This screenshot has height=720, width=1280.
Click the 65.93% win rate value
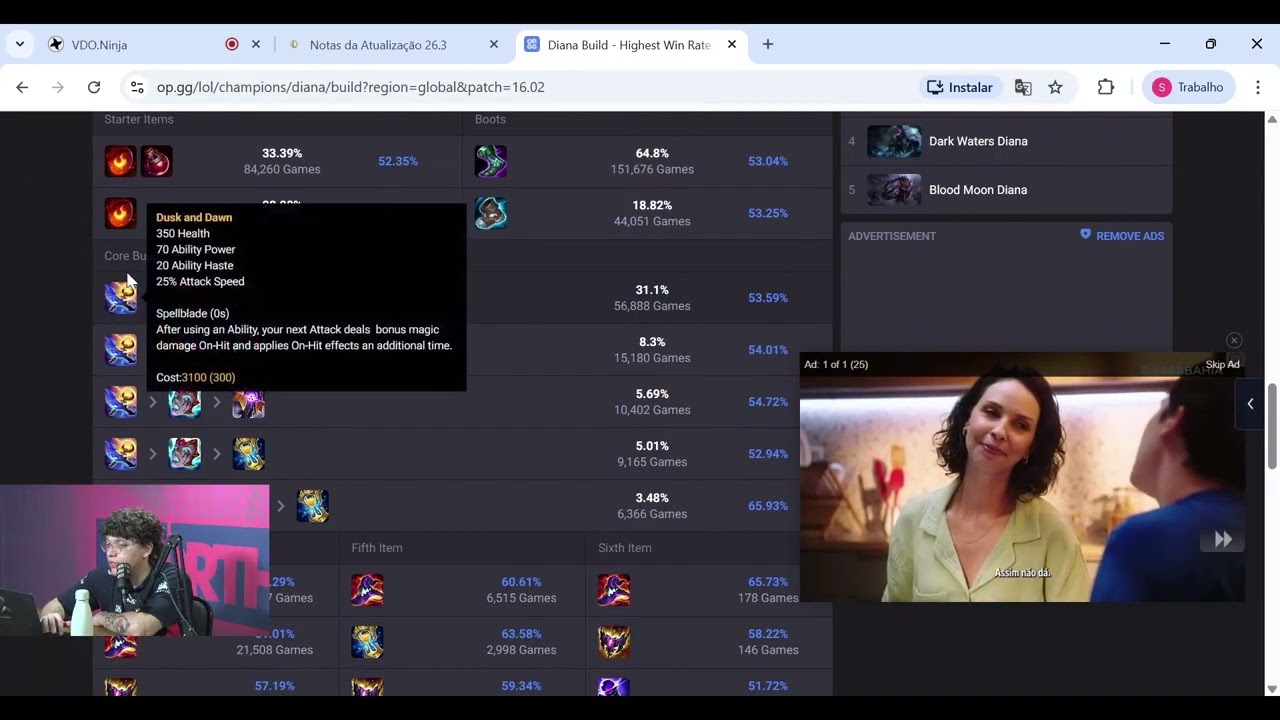[x=768, y=506]
